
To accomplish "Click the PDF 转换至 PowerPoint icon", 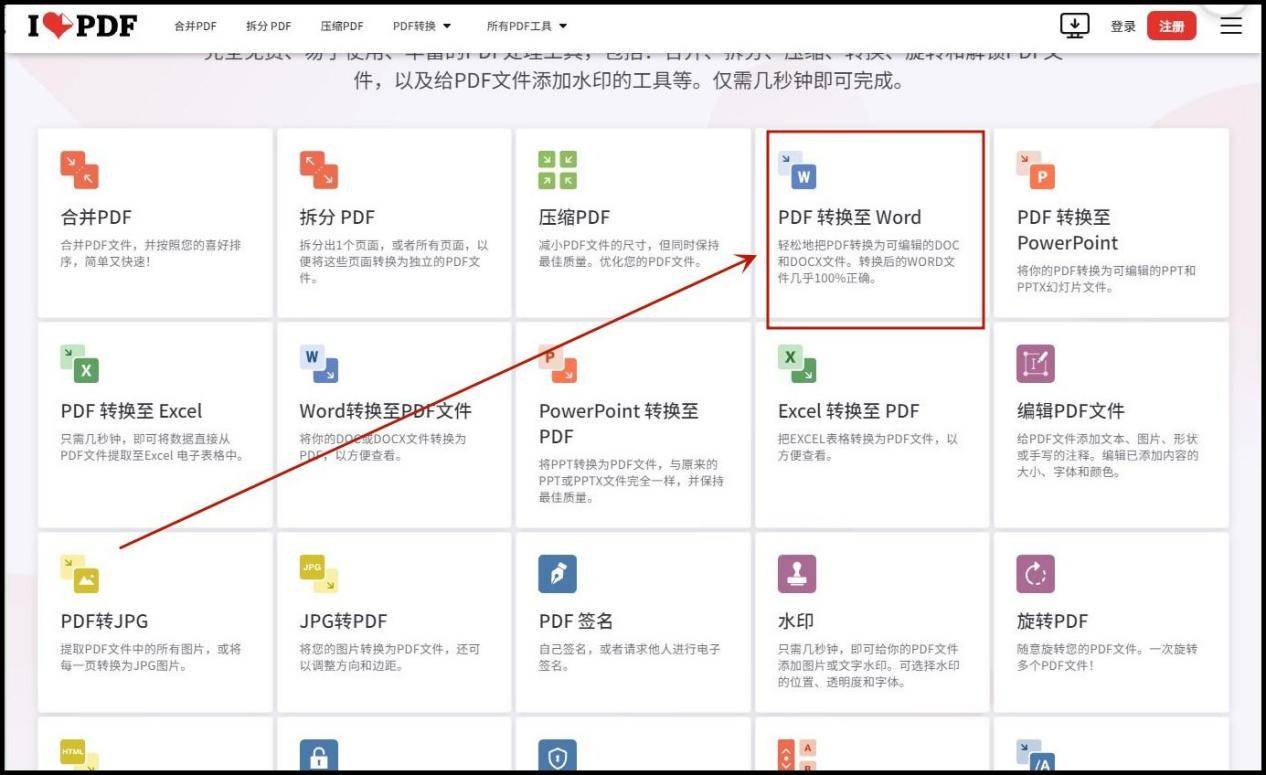I will [x=1036, y=170].
